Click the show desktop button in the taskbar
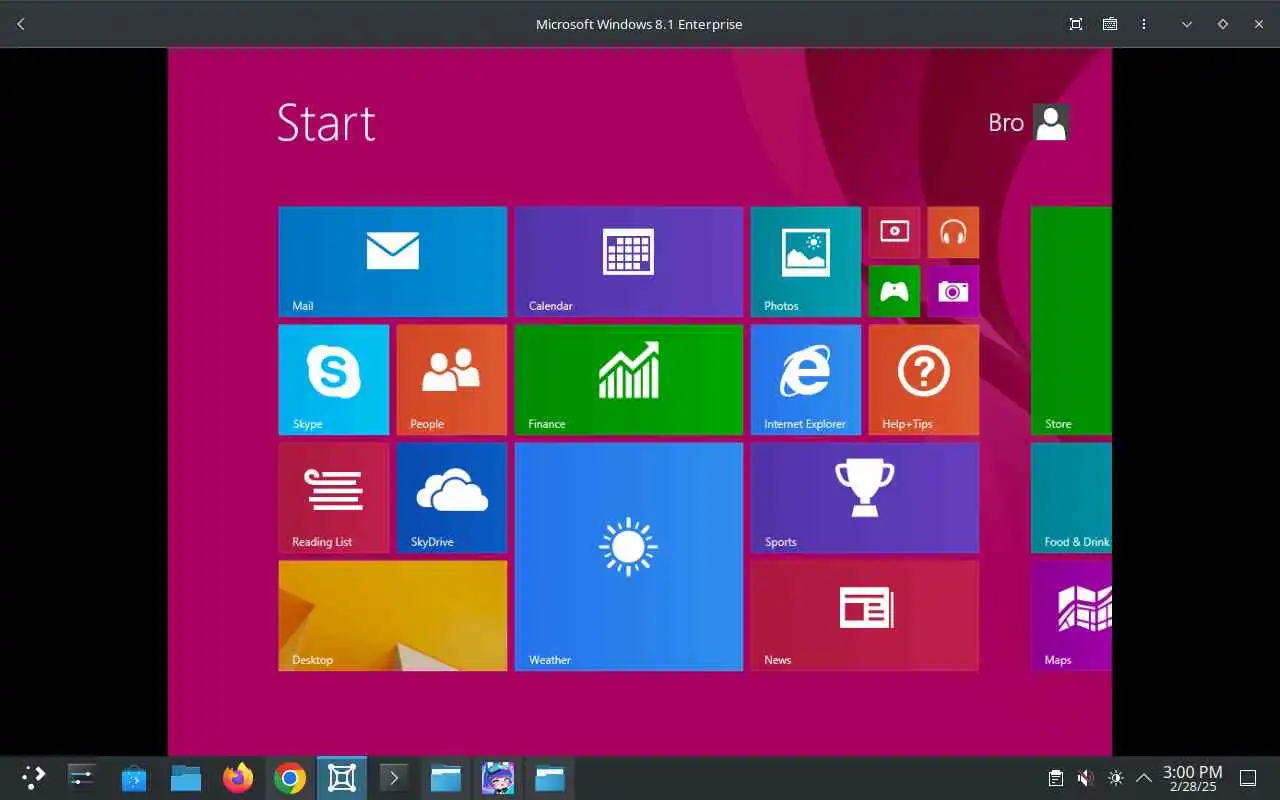The width and height of the screenshot is (1280, 800). pyautogui.click(x=1249, y=778)
